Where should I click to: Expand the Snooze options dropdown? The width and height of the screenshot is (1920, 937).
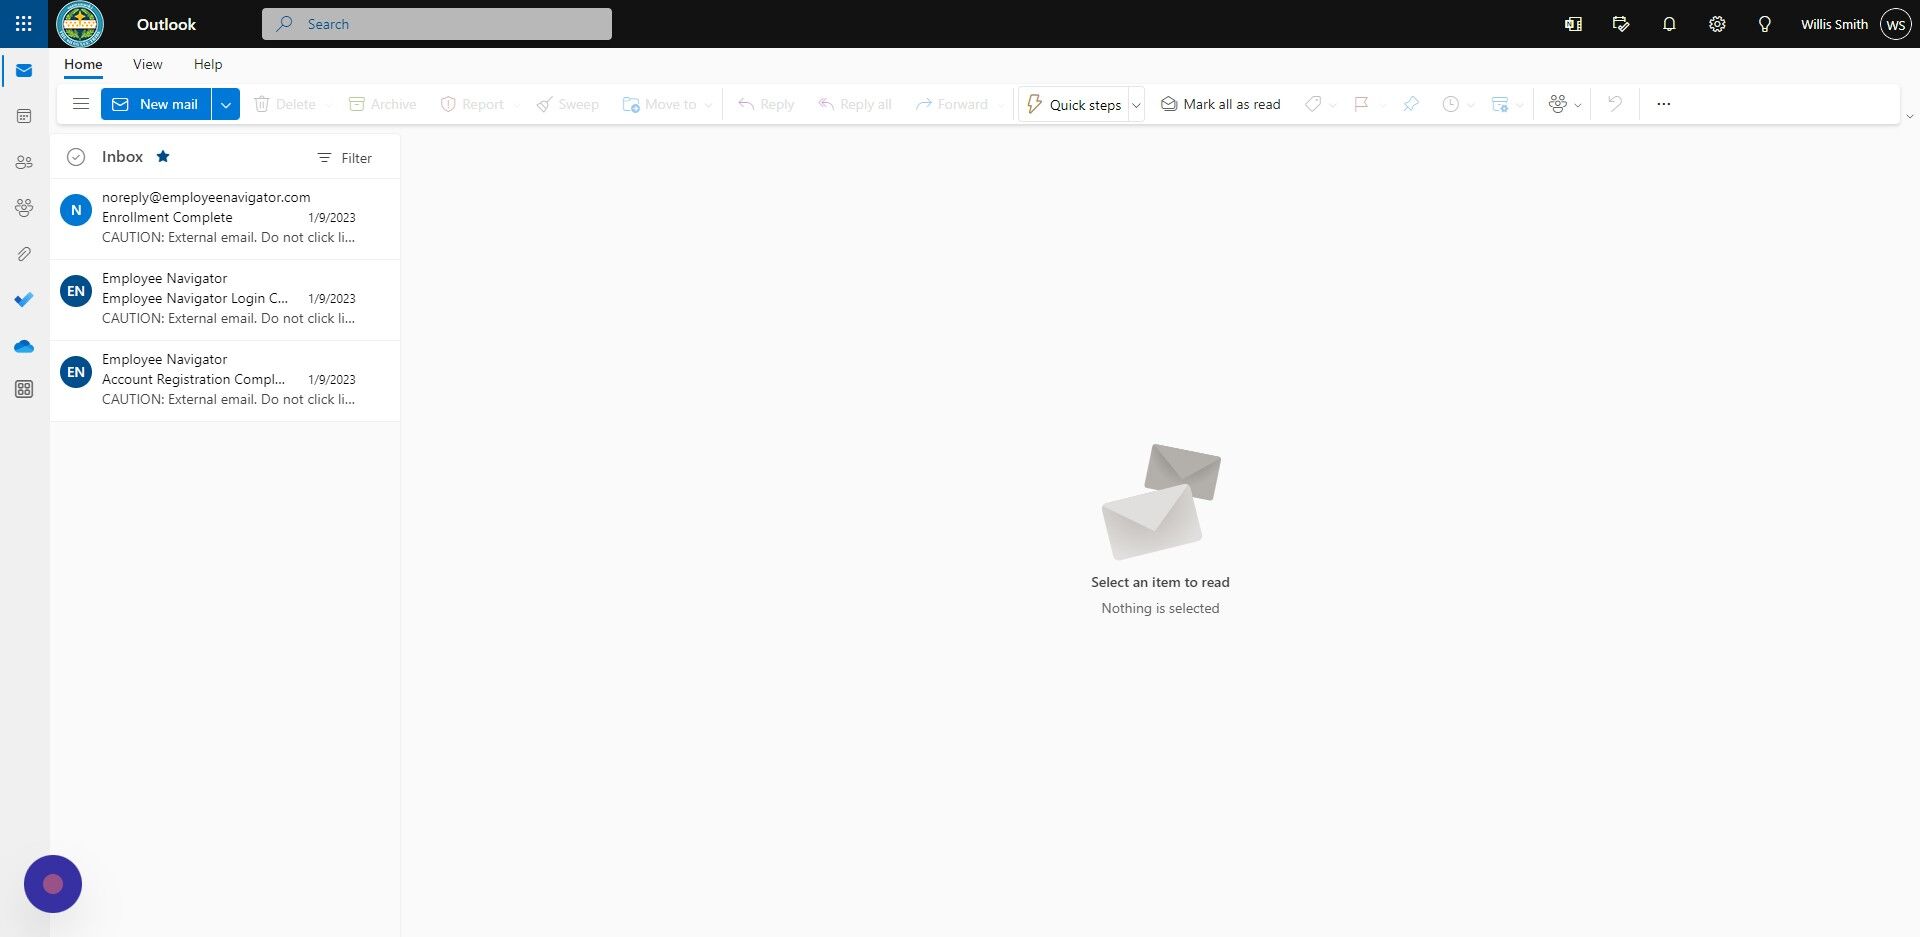(1470, 104)
